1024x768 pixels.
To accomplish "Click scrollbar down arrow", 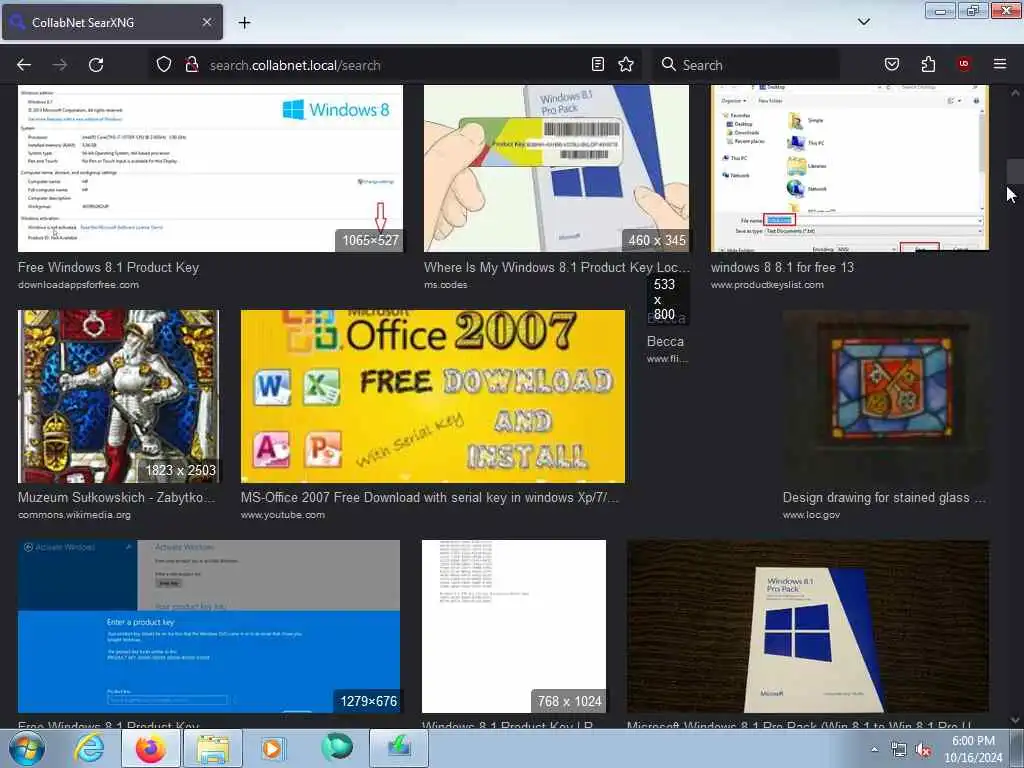I will tap(1015, 720).
